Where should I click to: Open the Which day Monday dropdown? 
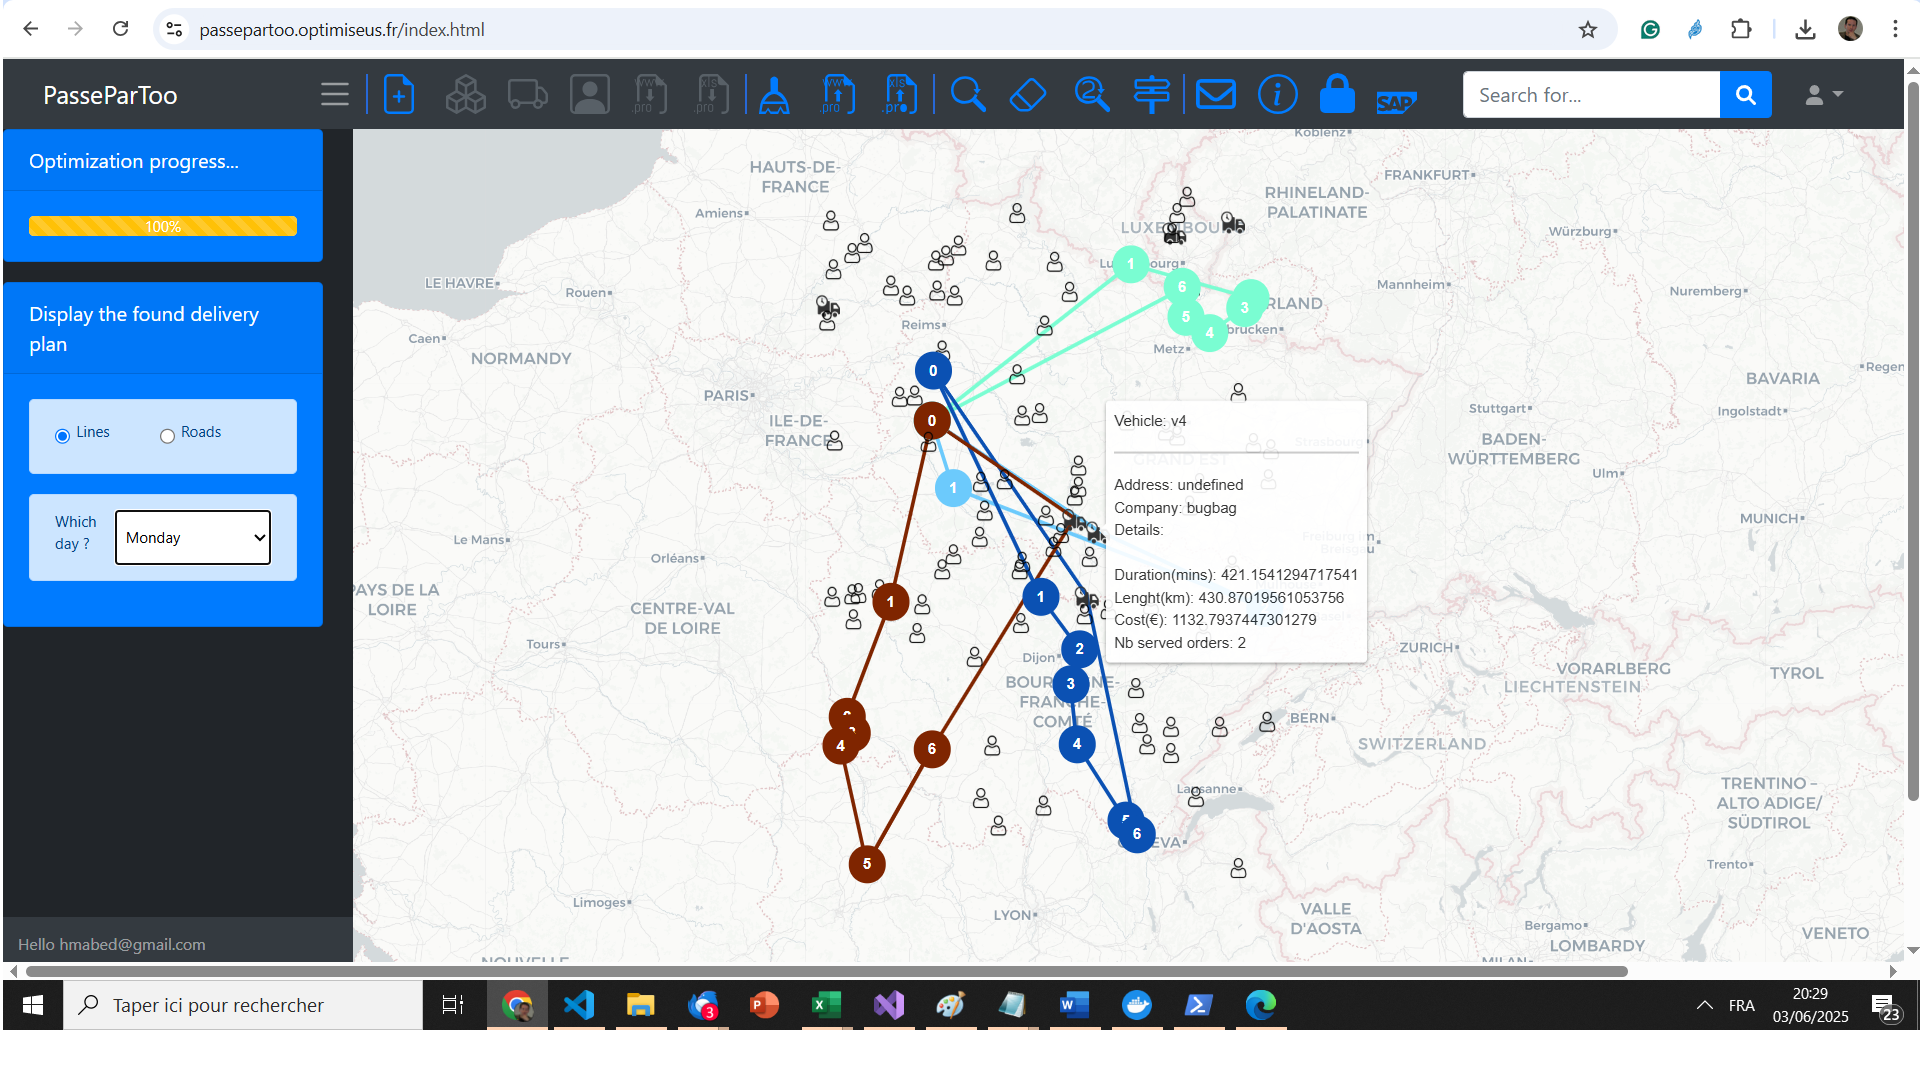click(x=193, y=537)
